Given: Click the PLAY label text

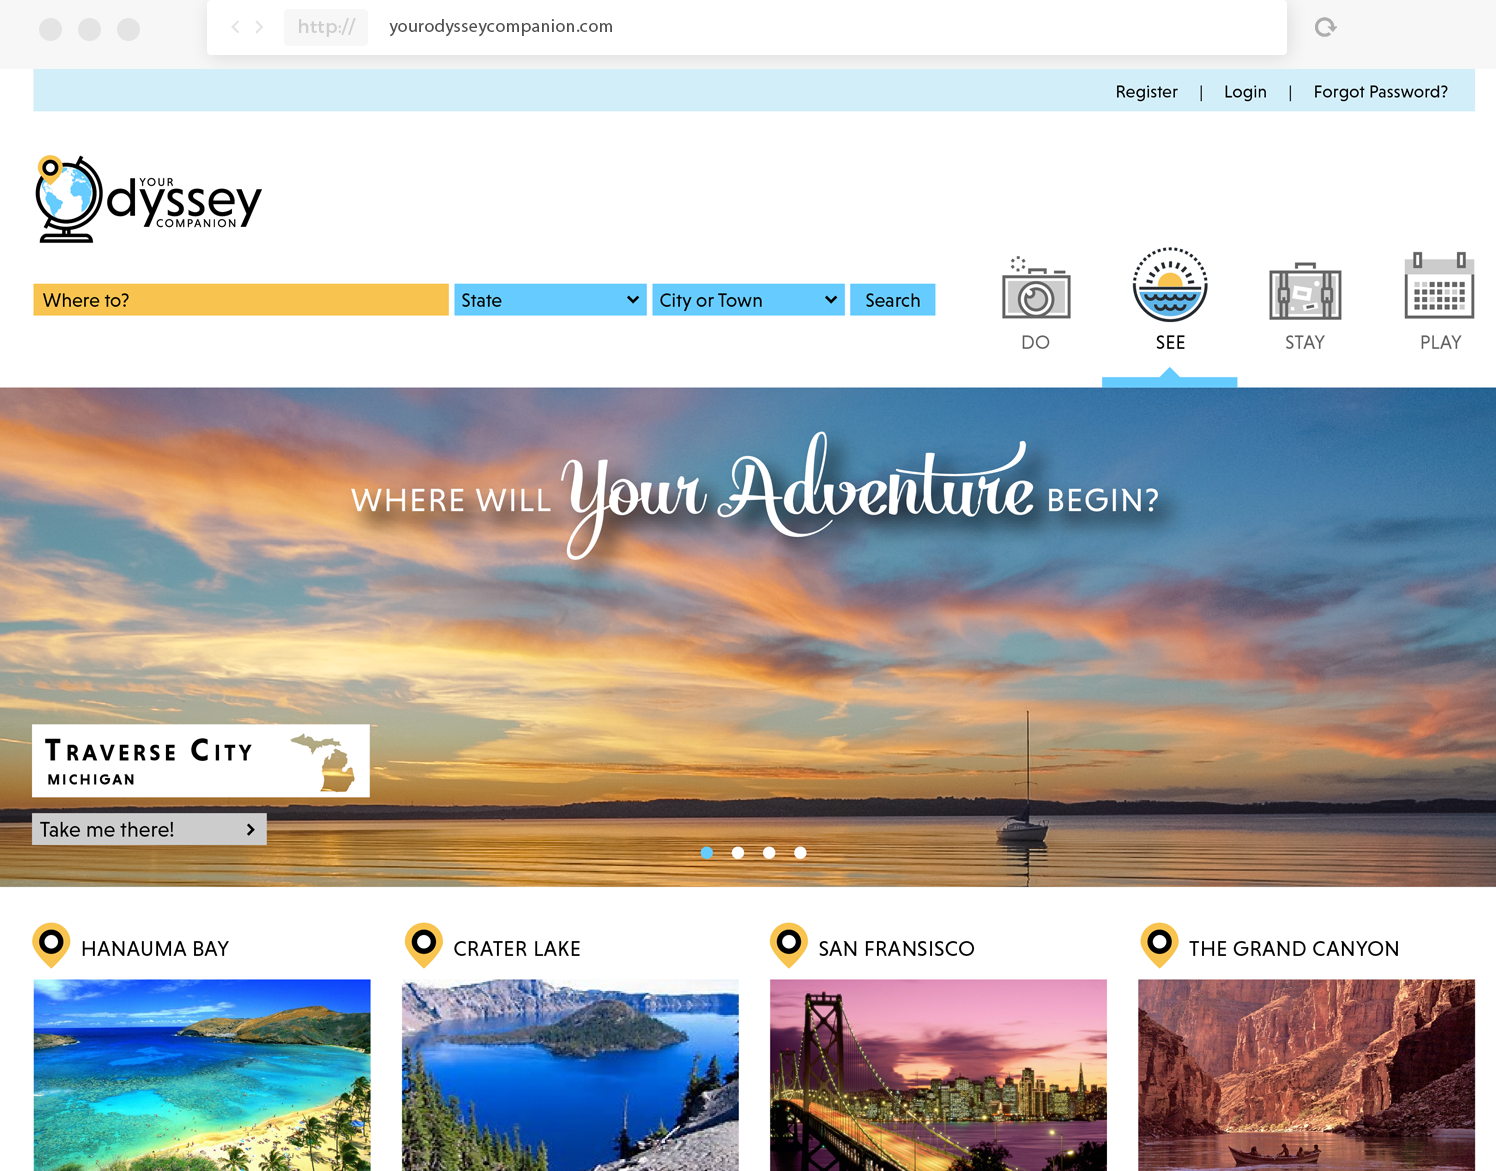Looking at the screenshot, I should (1441, 342).
